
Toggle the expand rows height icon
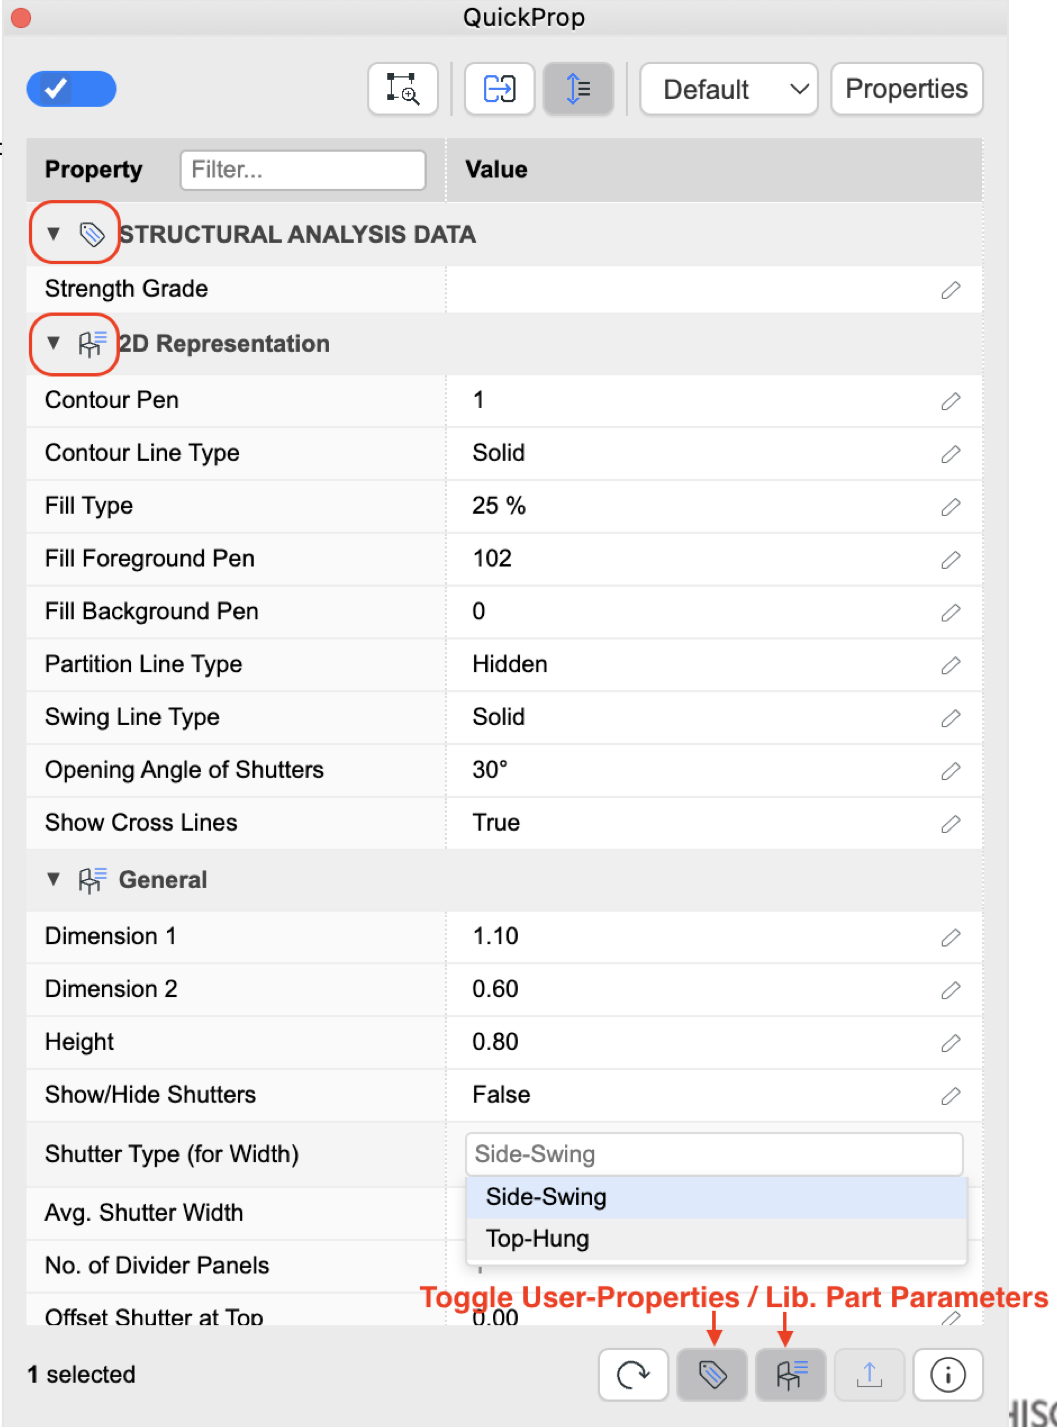[x=578, y=89]
